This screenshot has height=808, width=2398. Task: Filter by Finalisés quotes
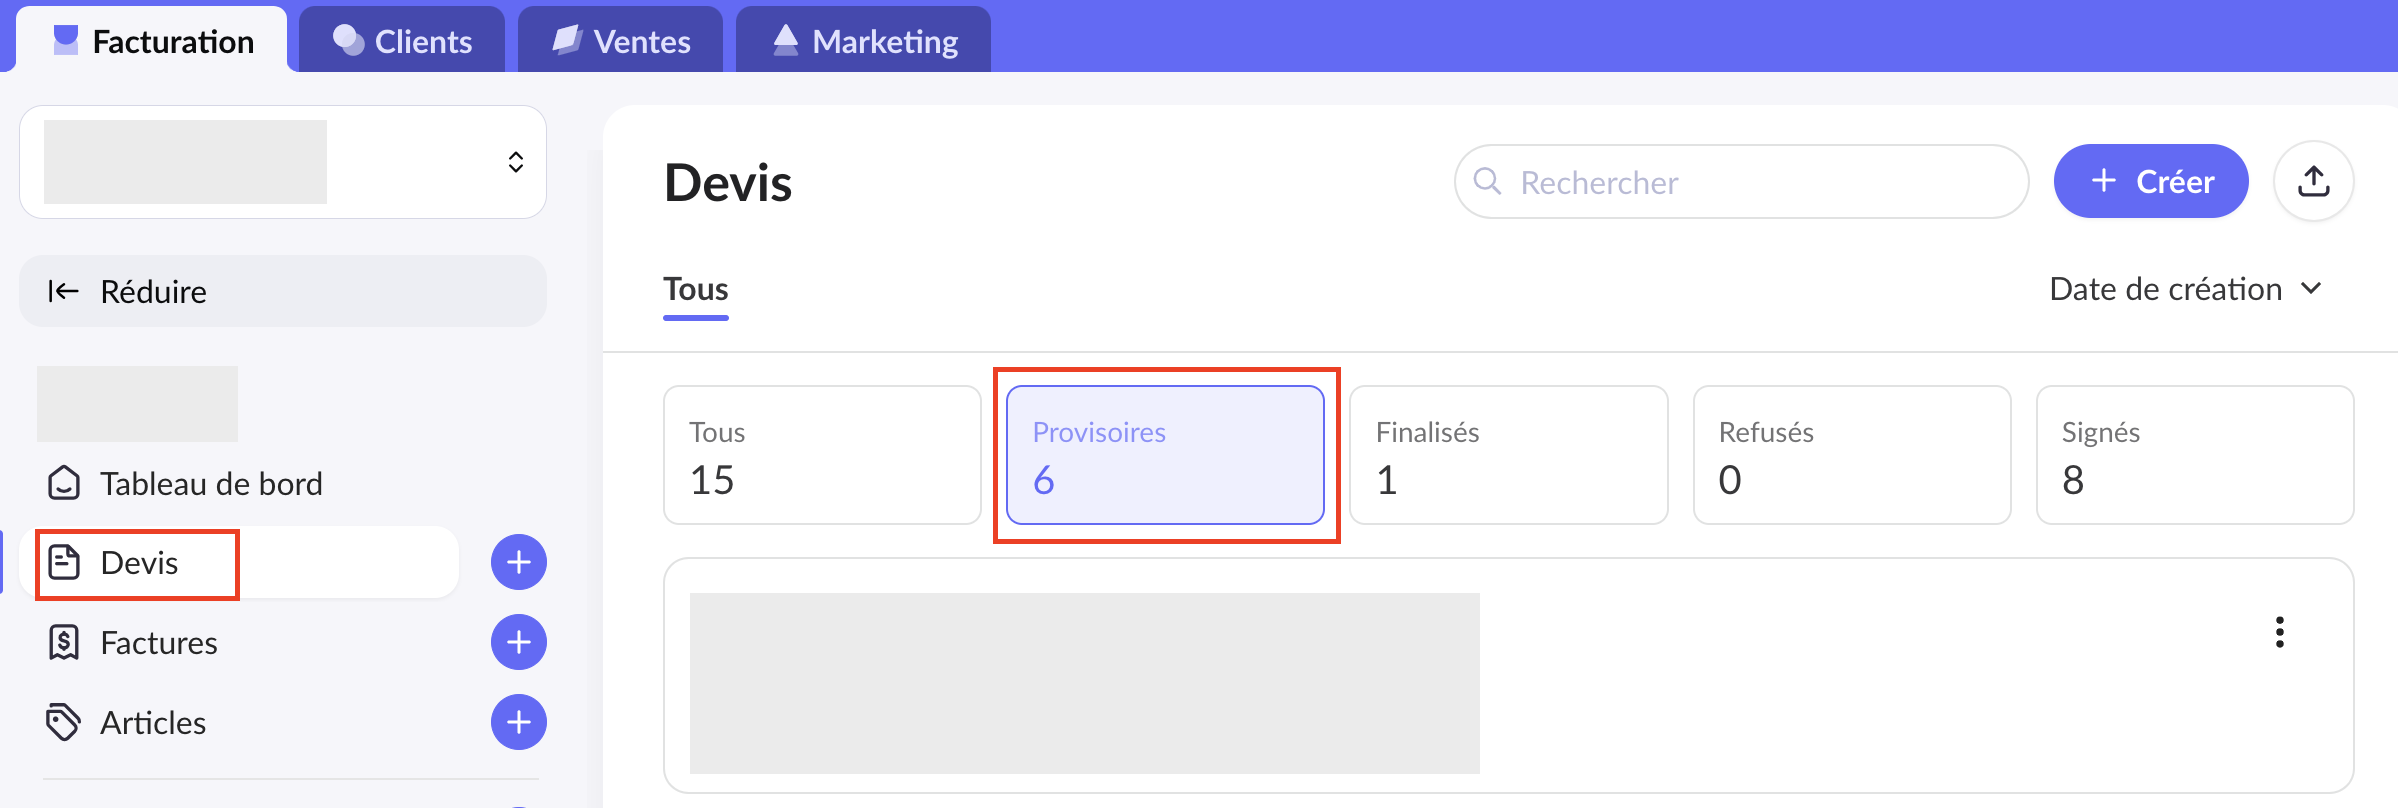1508,455
